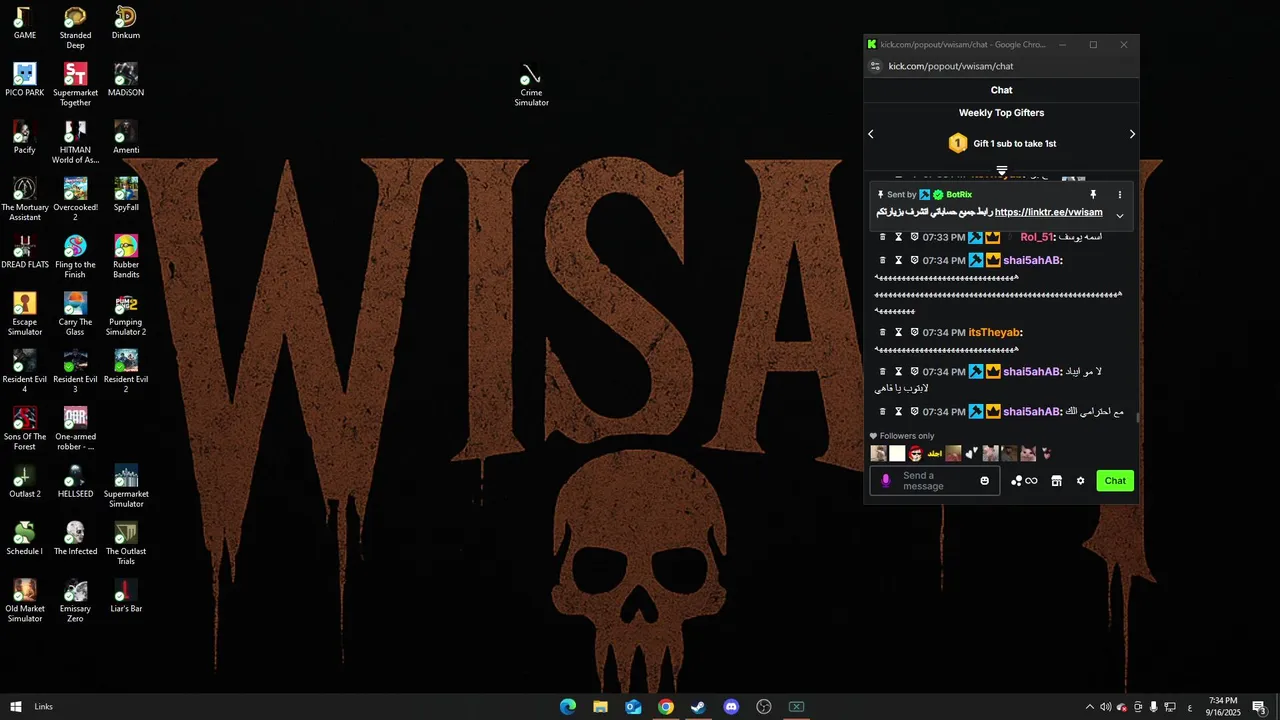
Task: Open the emoji picker in message box
Action: pyautogui.click(x=984, y=481)
